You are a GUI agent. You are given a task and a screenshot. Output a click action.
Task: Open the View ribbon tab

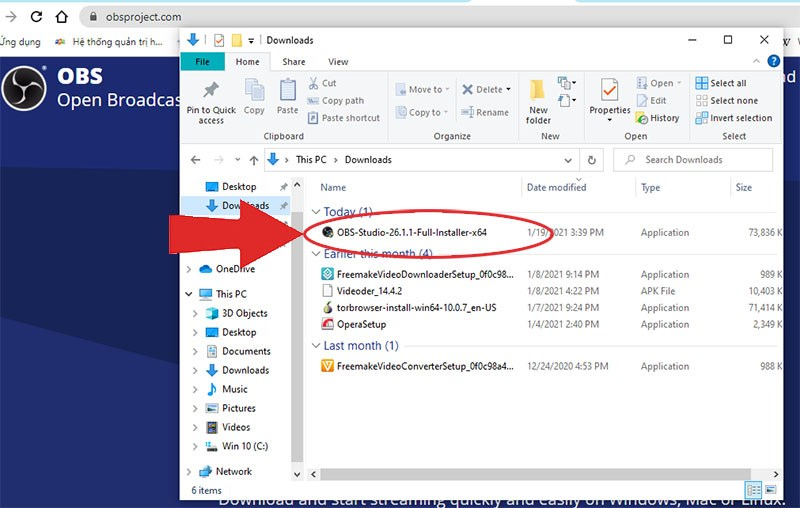(338, 62)
